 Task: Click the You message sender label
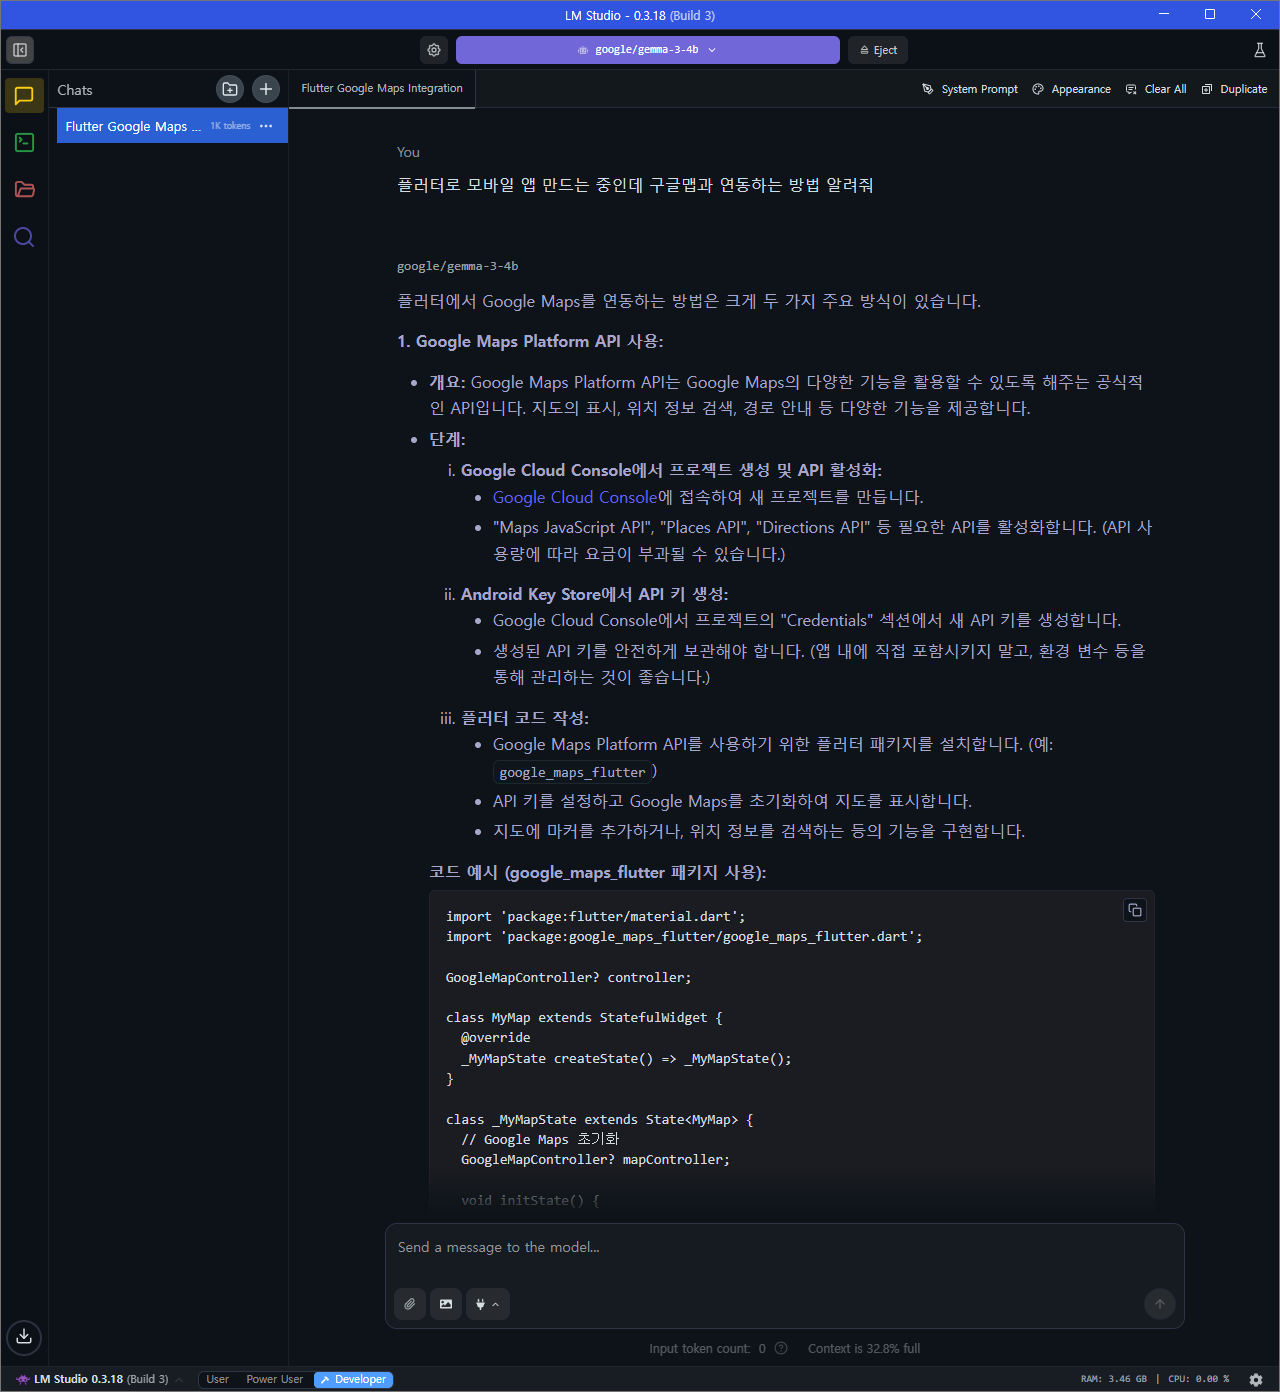coord(408,152)
